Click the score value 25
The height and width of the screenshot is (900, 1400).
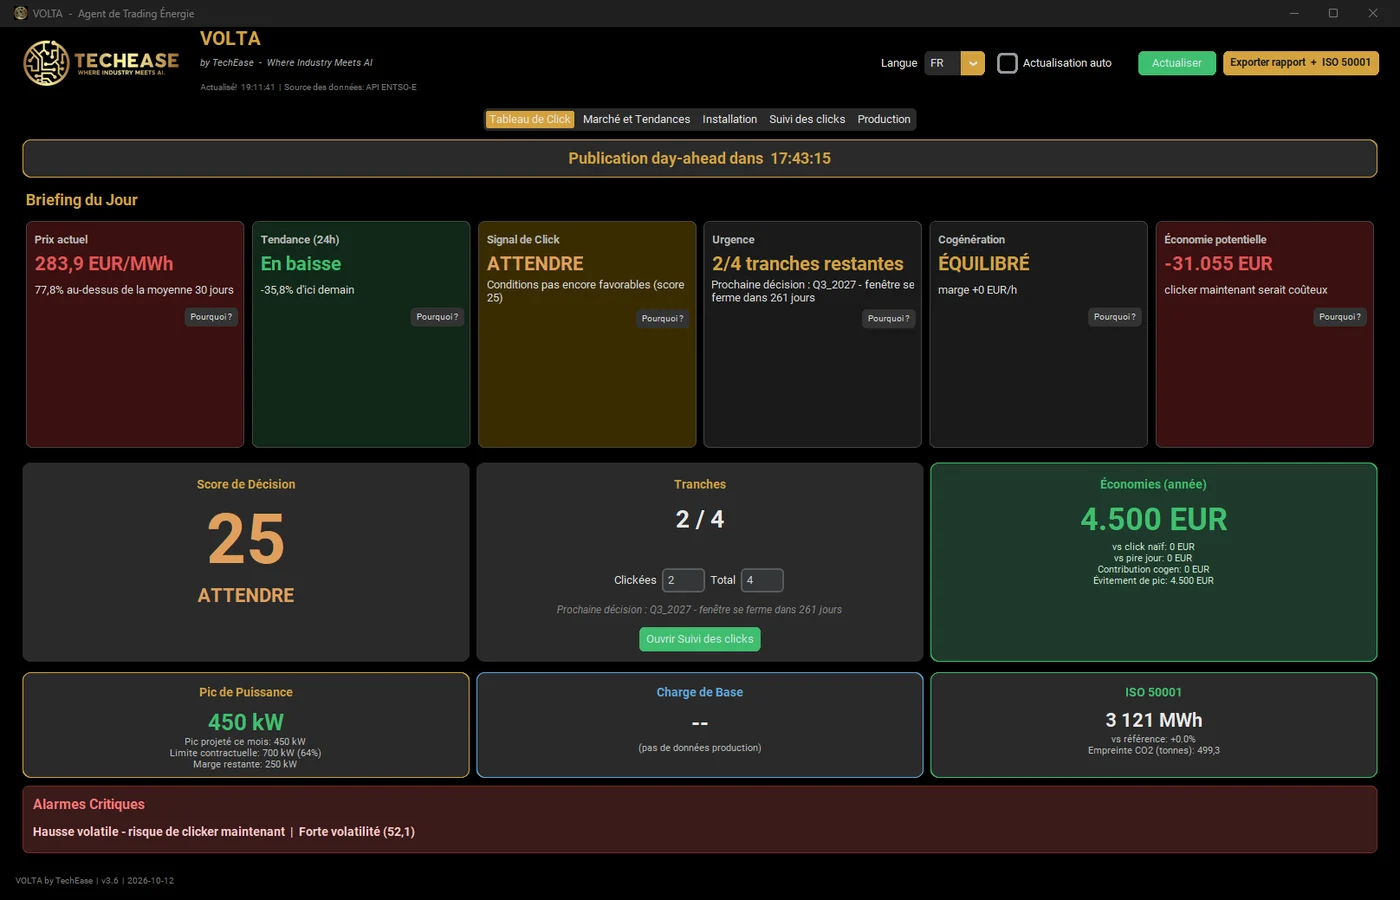click(246, 540)
